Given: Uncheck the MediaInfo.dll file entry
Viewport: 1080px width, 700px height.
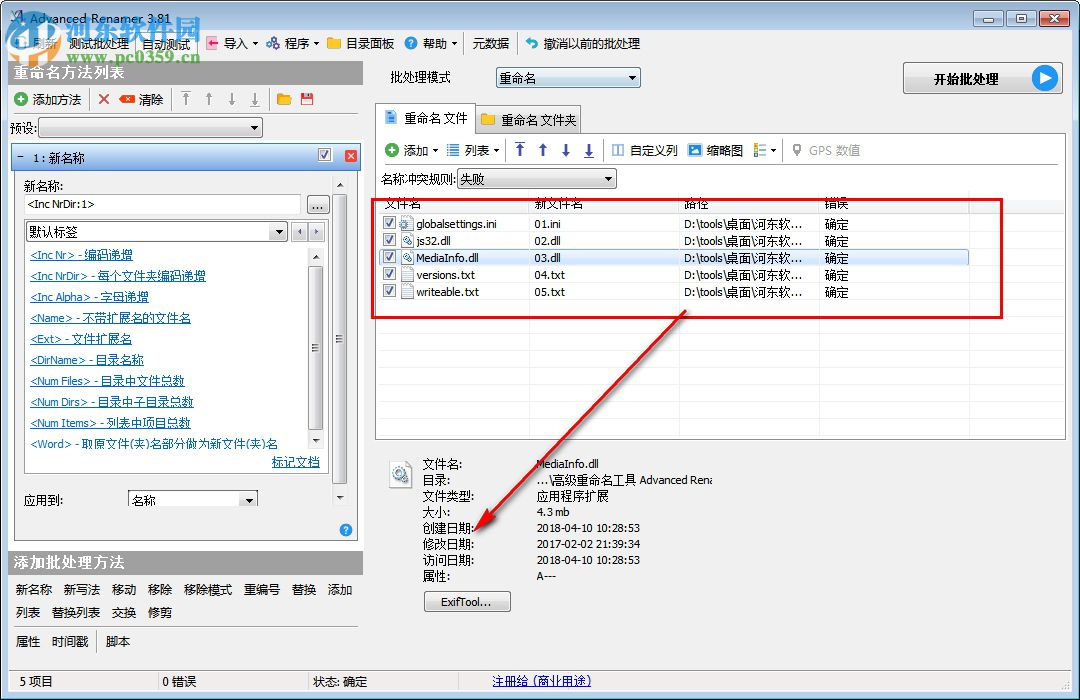Looking at the screenshot, I should (390, 257).
